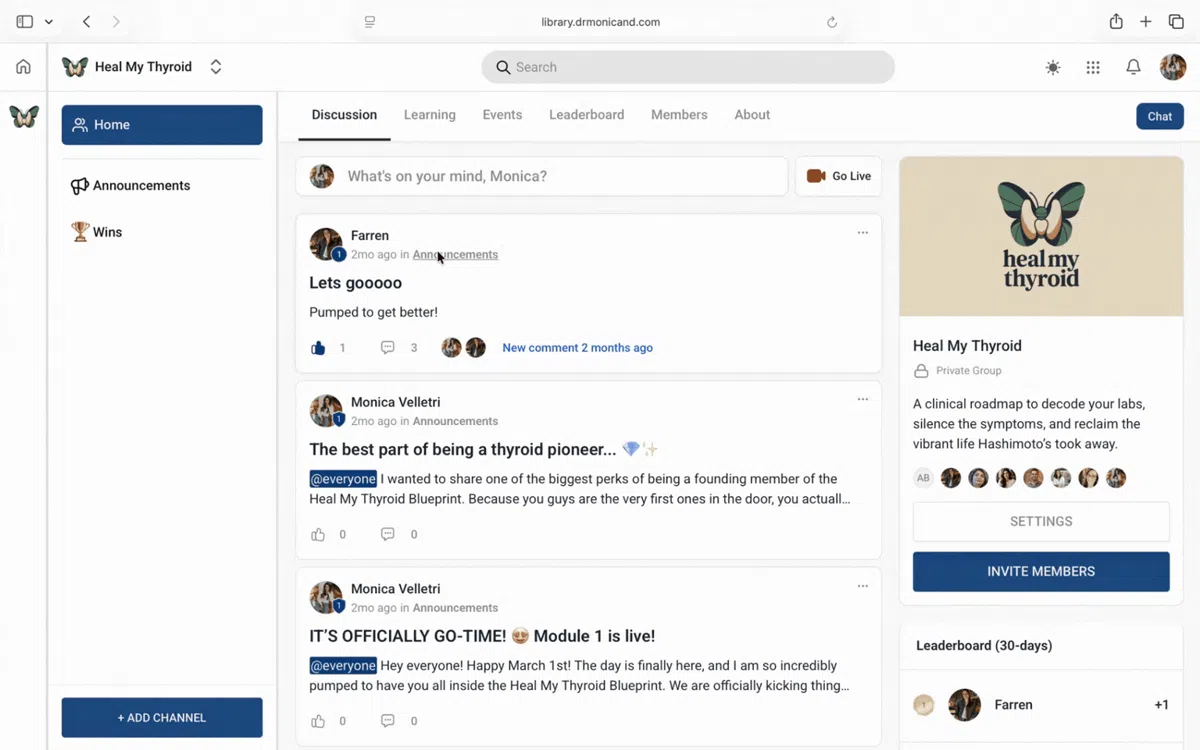Expand the sidebar options chevron in Safari toolbar
This screenshot has width=1200, height=750.
pos(48,22)
